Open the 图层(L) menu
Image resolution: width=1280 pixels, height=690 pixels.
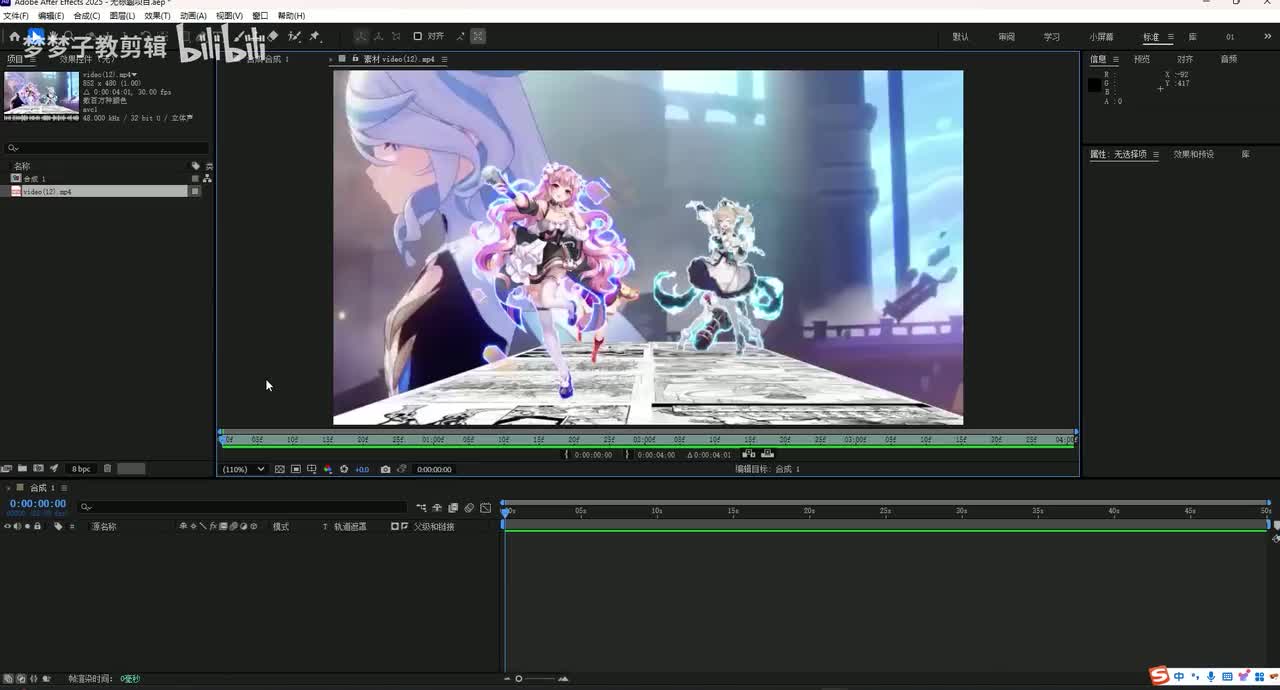click(122, 16)
